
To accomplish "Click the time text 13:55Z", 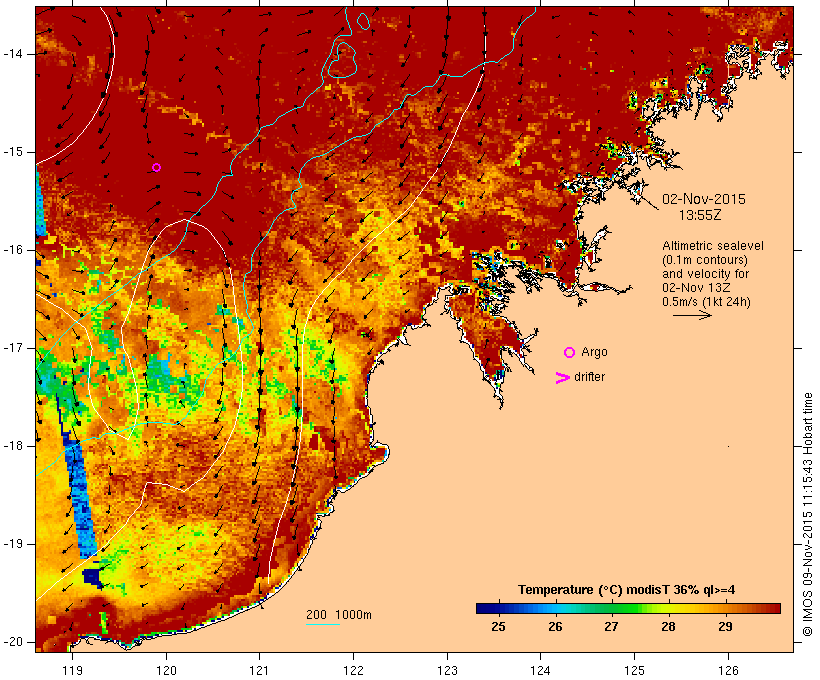I will pyautogui.click(x=700, y=215).
